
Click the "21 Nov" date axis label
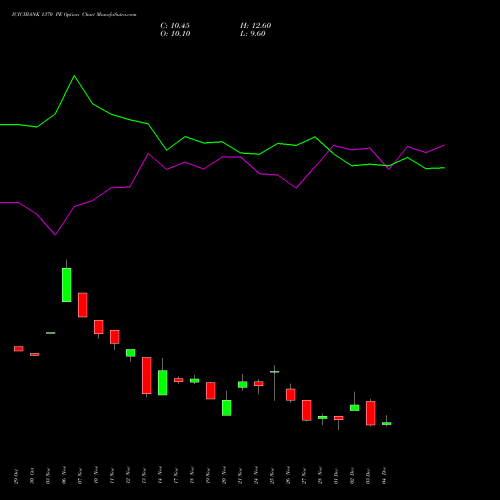pyautogui.click(x=240, y=476)
